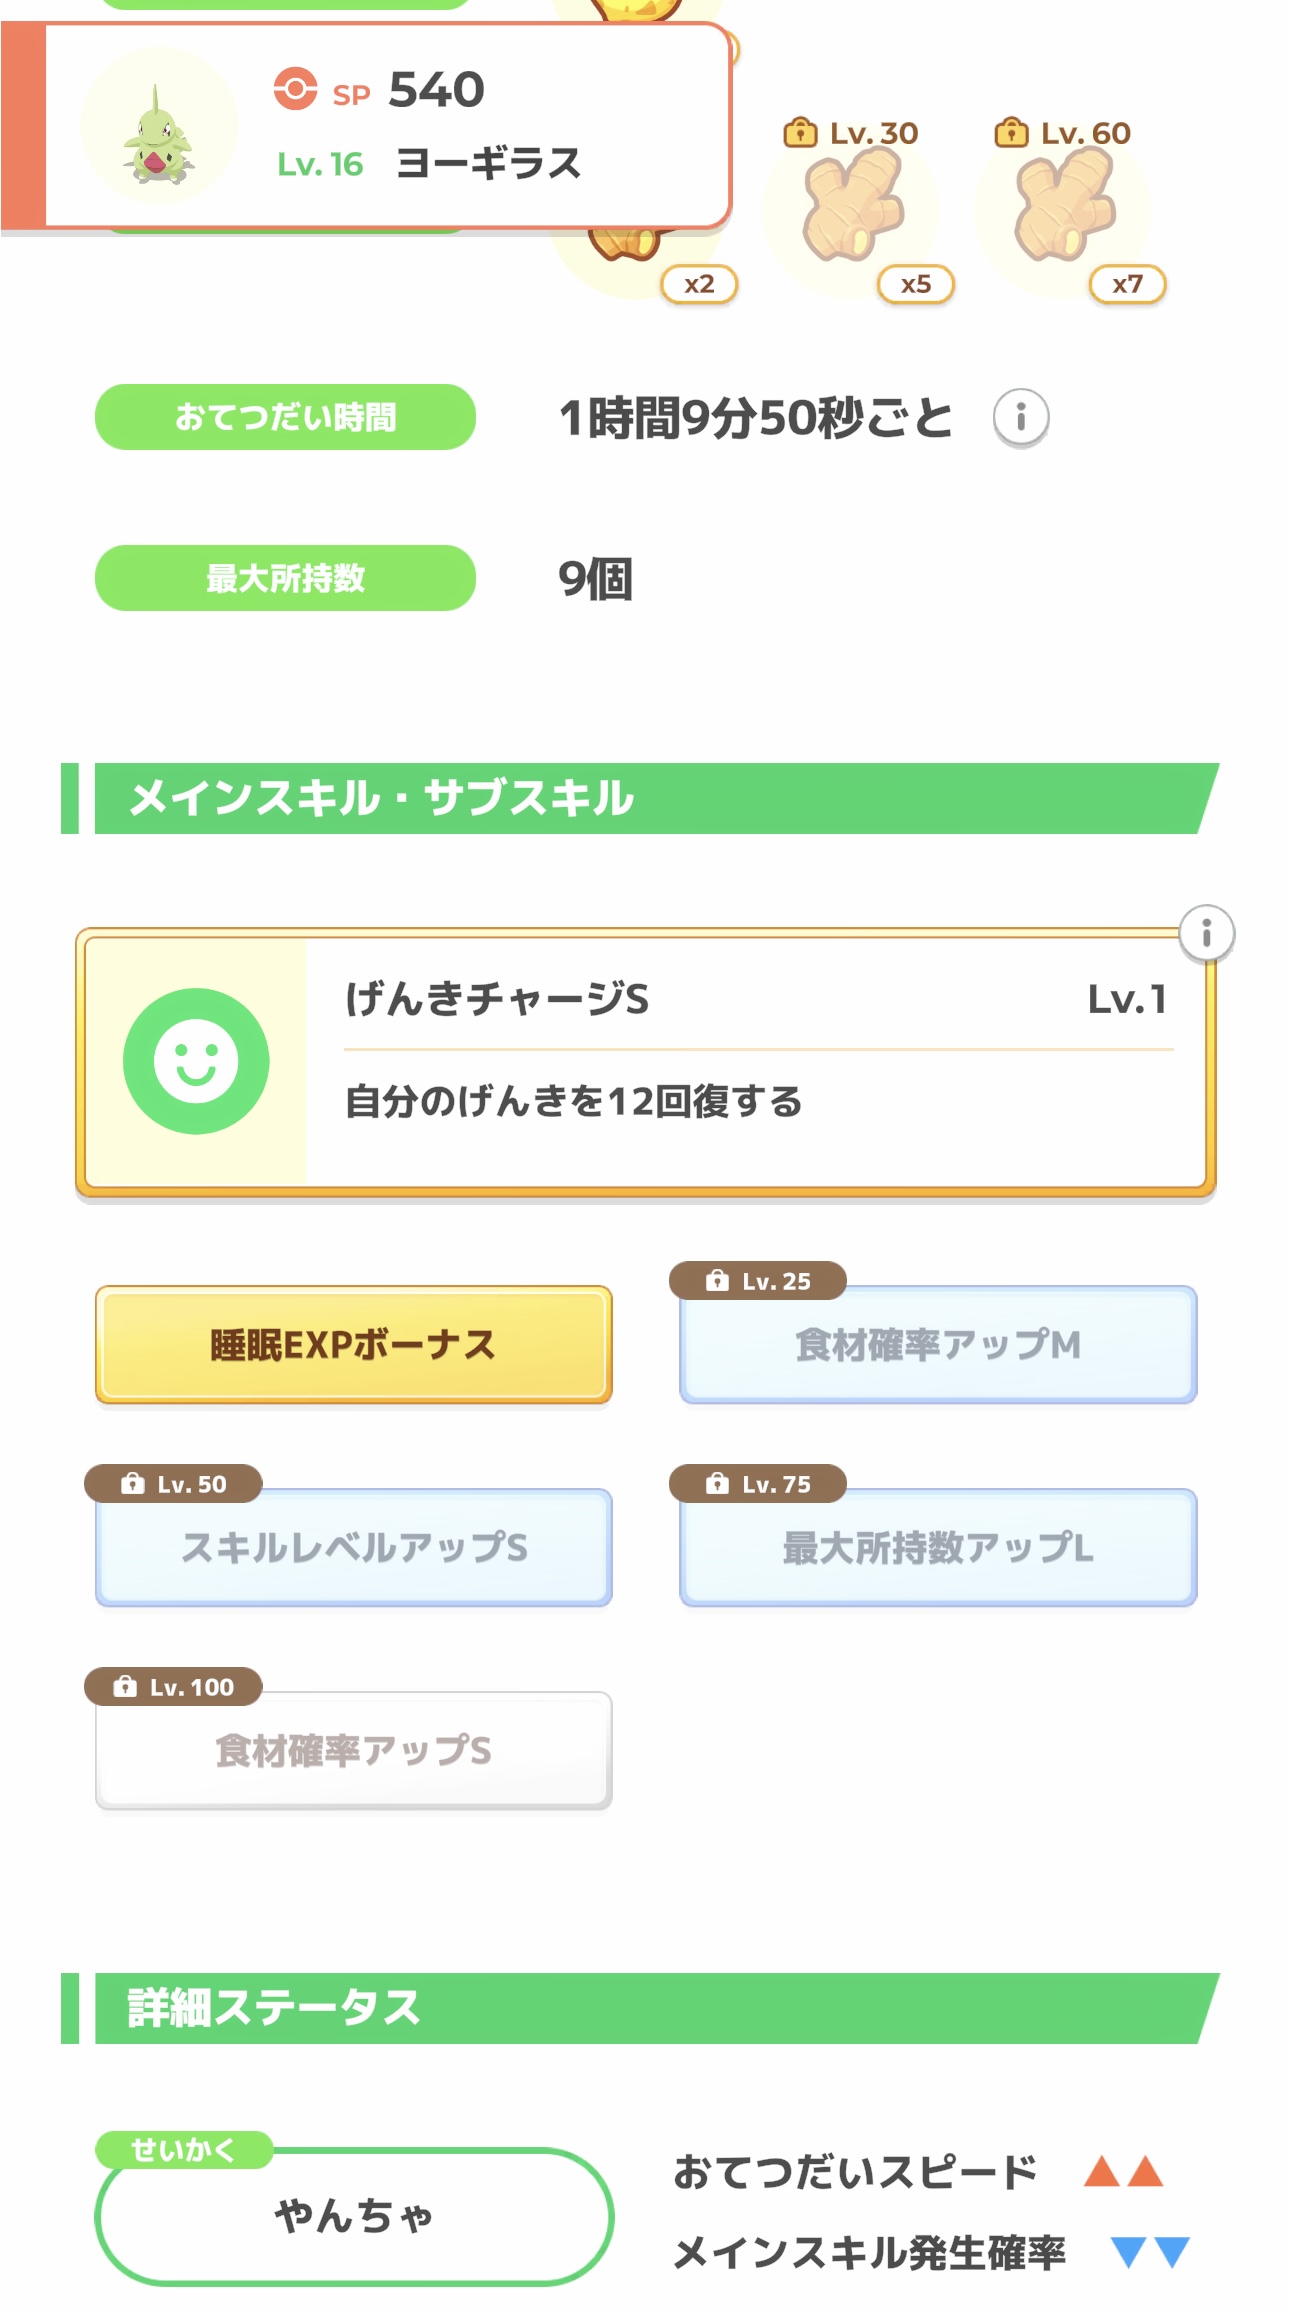Select locked 食材確率アップM sub skill

[937, 1345]
